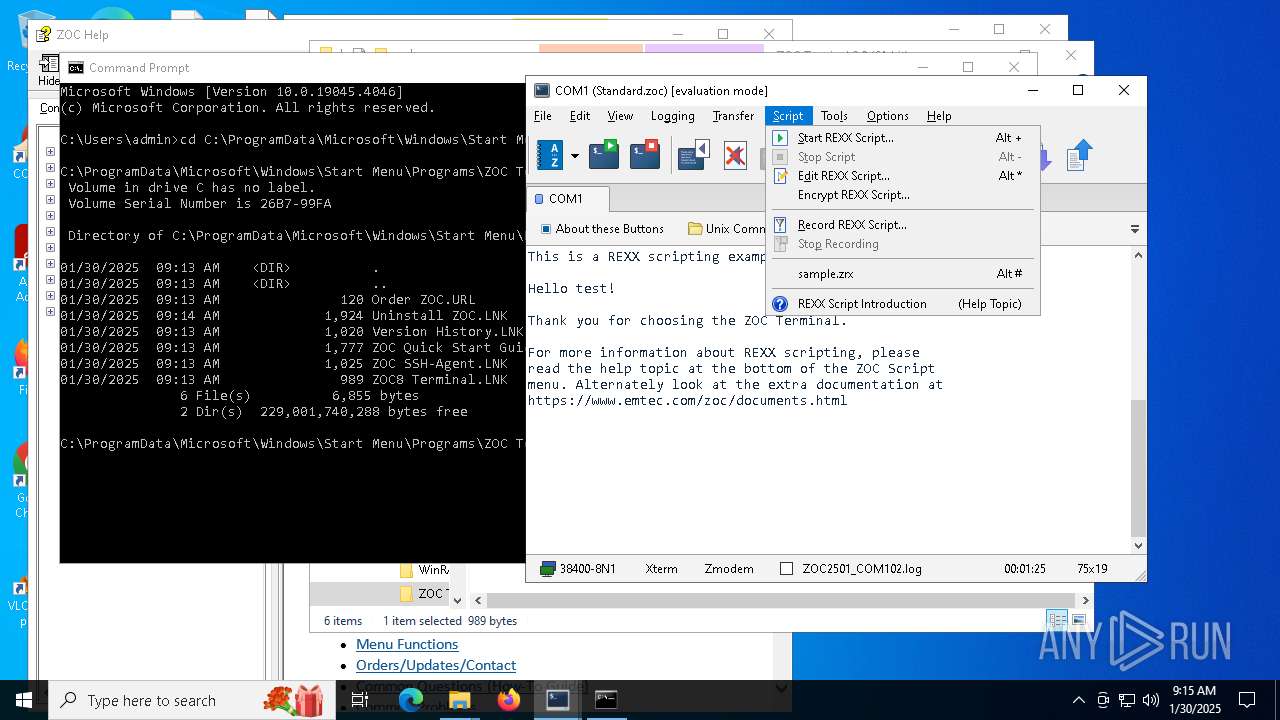Viewport: 1280px width, 720px height.
Task: Click the emtec.com documents URL in terminal
Action: point(687,400)
